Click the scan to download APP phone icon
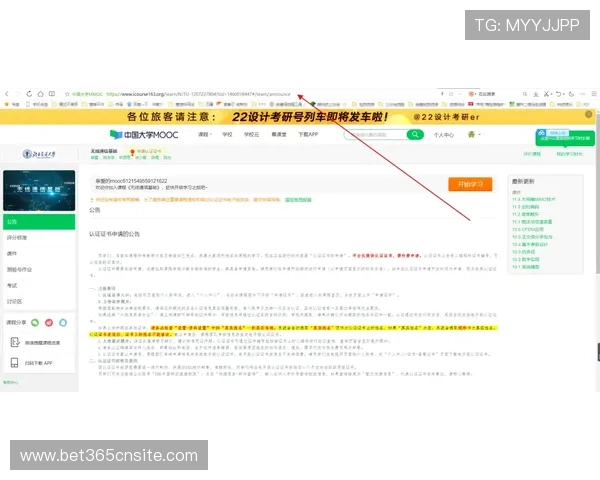This screenshot has width=600, height=480. pyautogui.click(x=14, y=362)
